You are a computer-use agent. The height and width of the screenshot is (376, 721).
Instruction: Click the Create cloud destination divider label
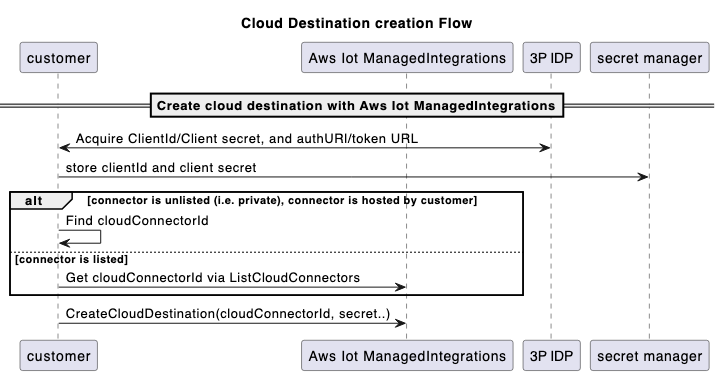357,106
